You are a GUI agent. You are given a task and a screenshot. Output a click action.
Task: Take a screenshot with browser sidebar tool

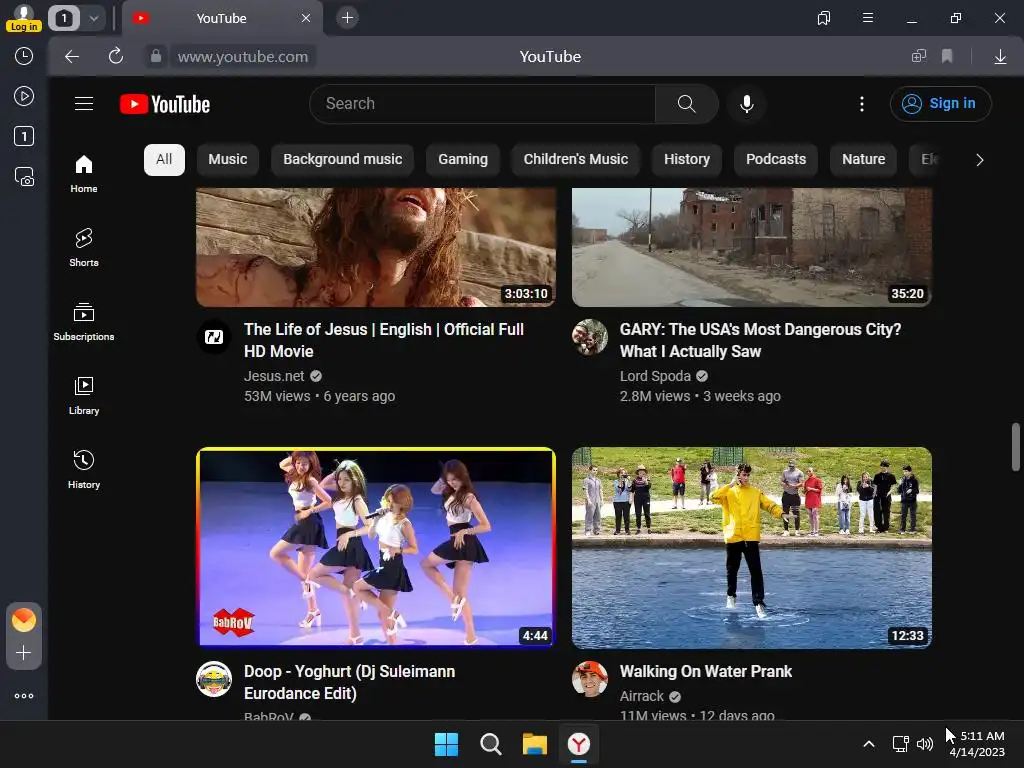(24, 177)
